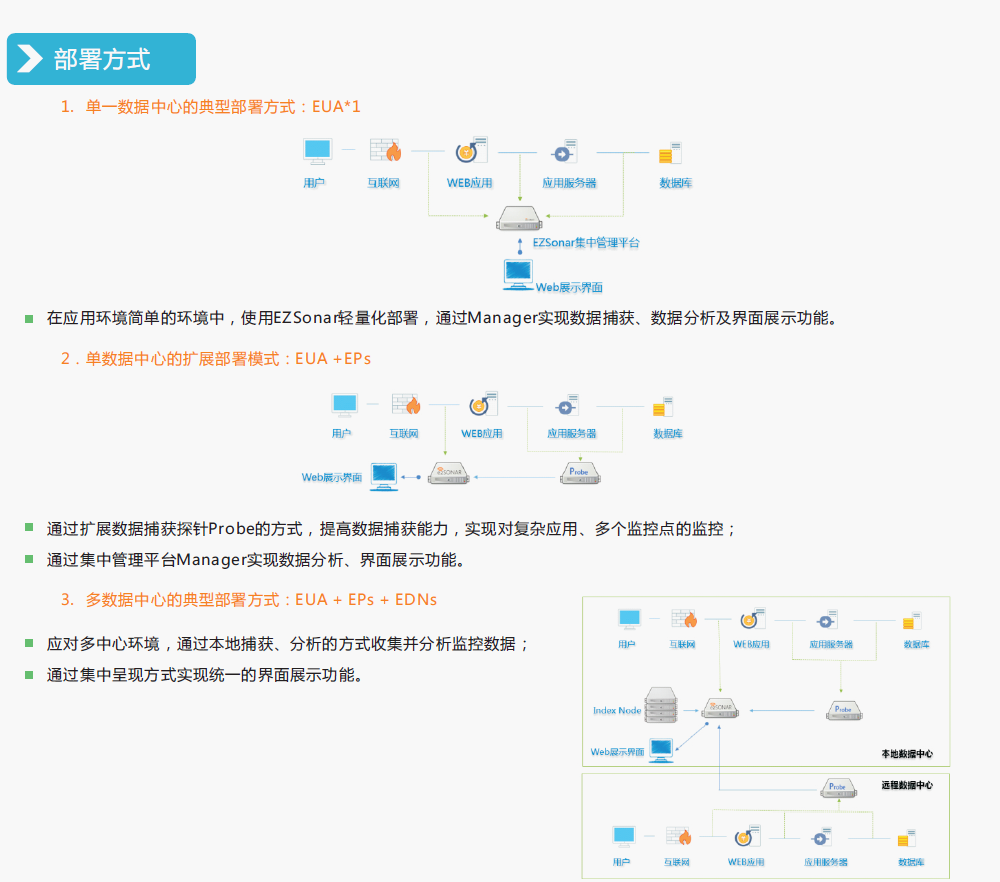The height and width of the screenshot is (882, 1000).
Task: Select the 应用服务器 icon in the EUA+EPs diagram
Action: coord(567,406)
